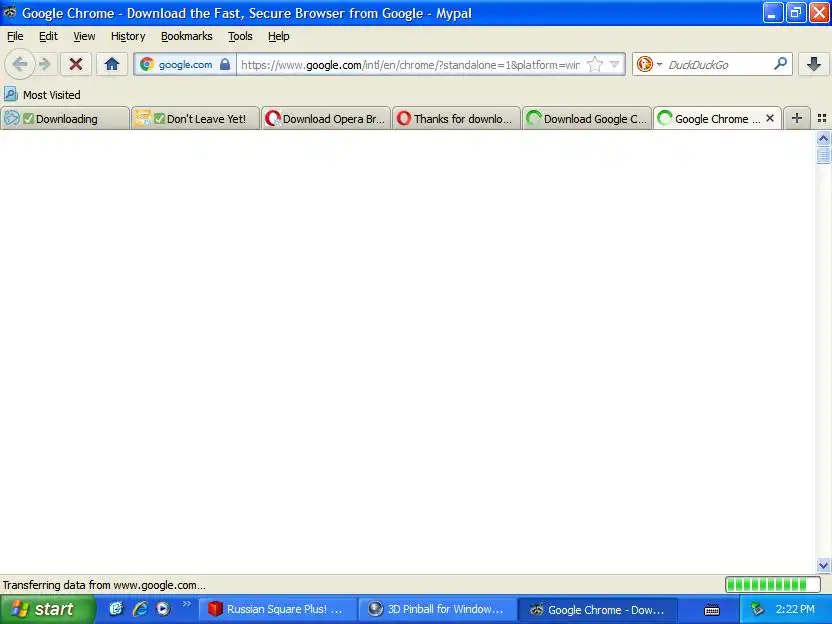Open the Edit menu
The width and height of the screenshot is (832, 624).
48,36
